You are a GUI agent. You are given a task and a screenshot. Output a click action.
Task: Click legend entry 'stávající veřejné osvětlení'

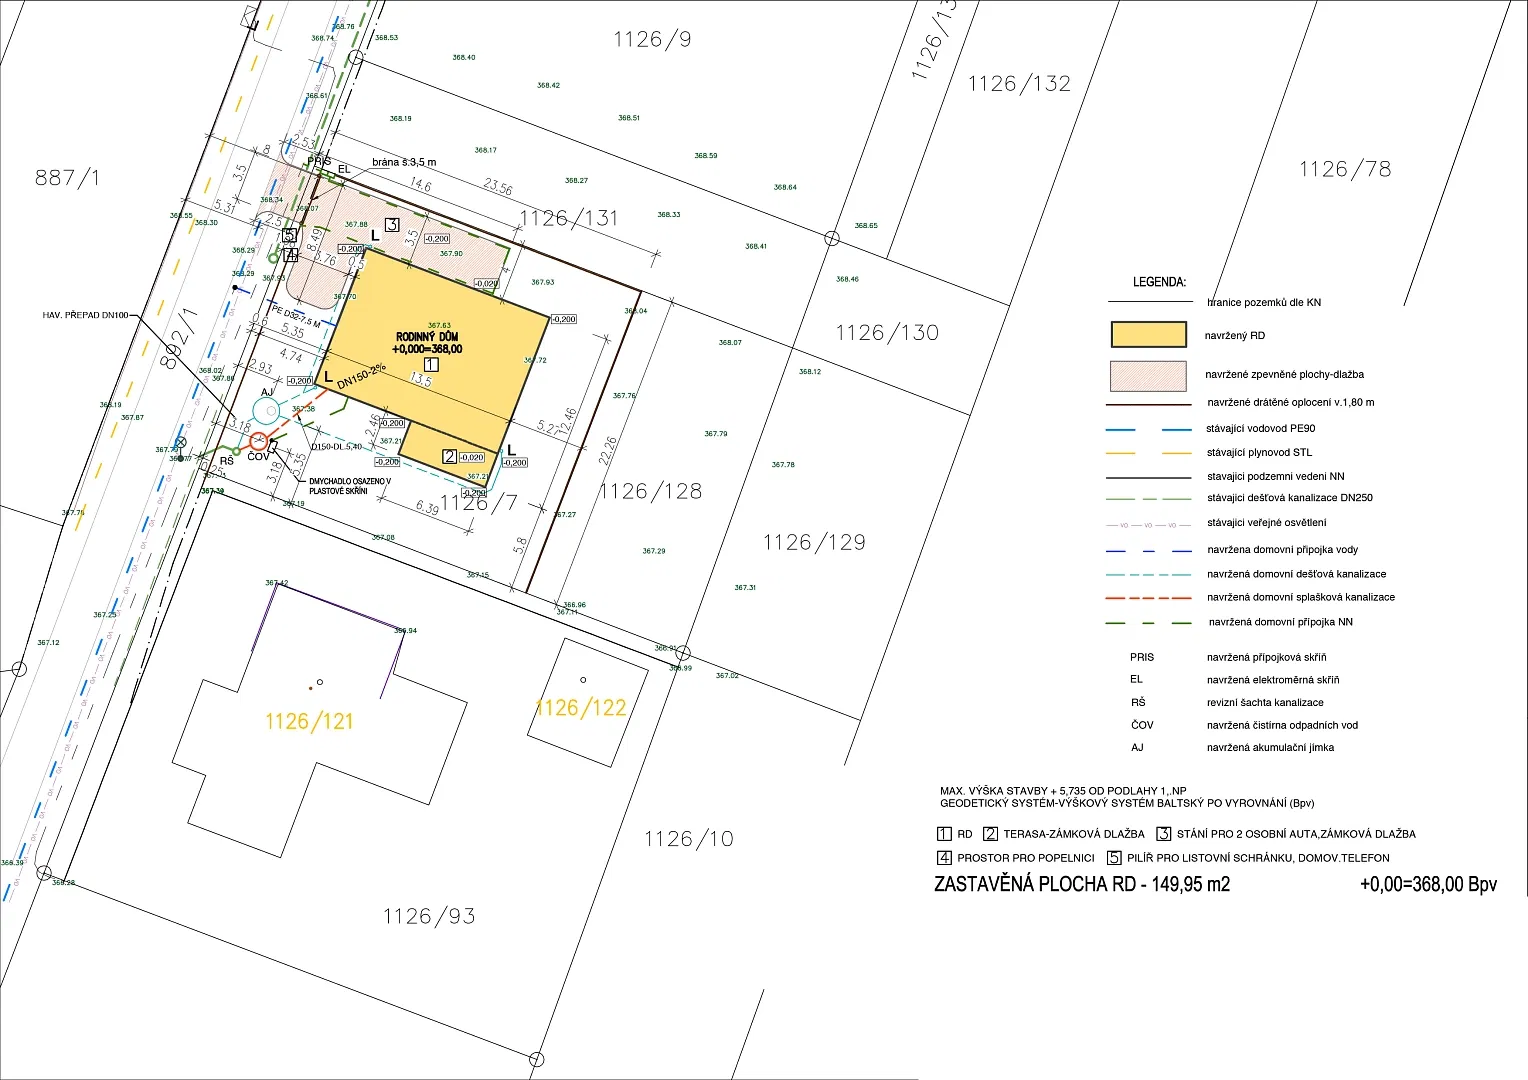tap(1267, 523)
